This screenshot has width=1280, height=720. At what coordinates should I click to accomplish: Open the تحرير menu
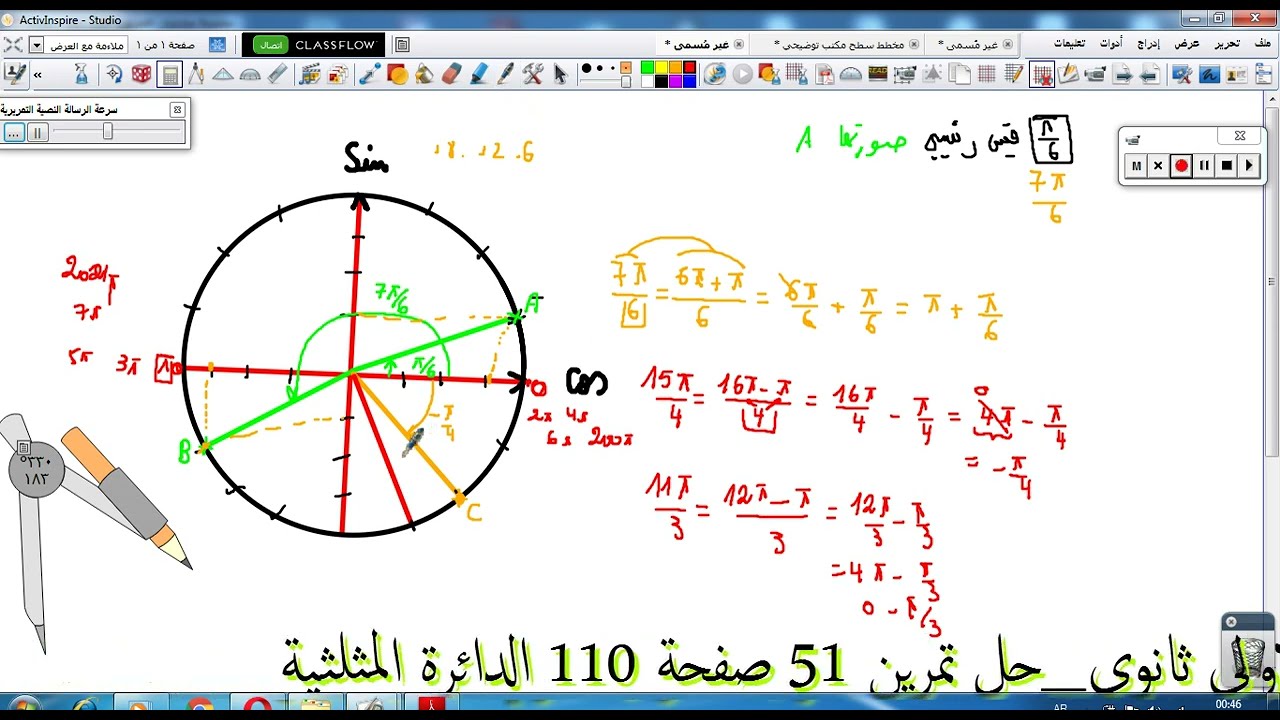tap(1227, 44)
